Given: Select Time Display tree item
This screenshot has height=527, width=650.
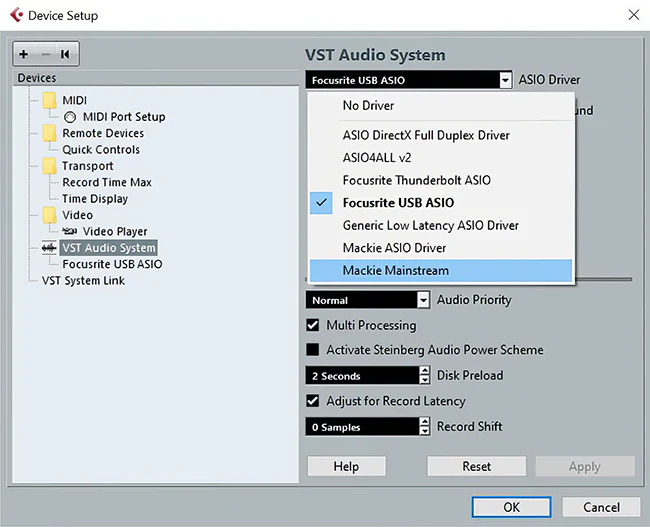Looking at the screenshot, I should [x=95, y=199].
